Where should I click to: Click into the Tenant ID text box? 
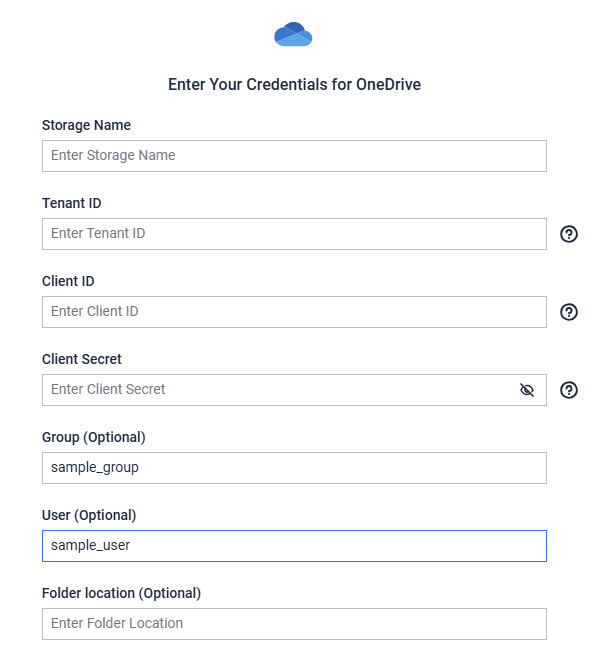coord(294,234)
